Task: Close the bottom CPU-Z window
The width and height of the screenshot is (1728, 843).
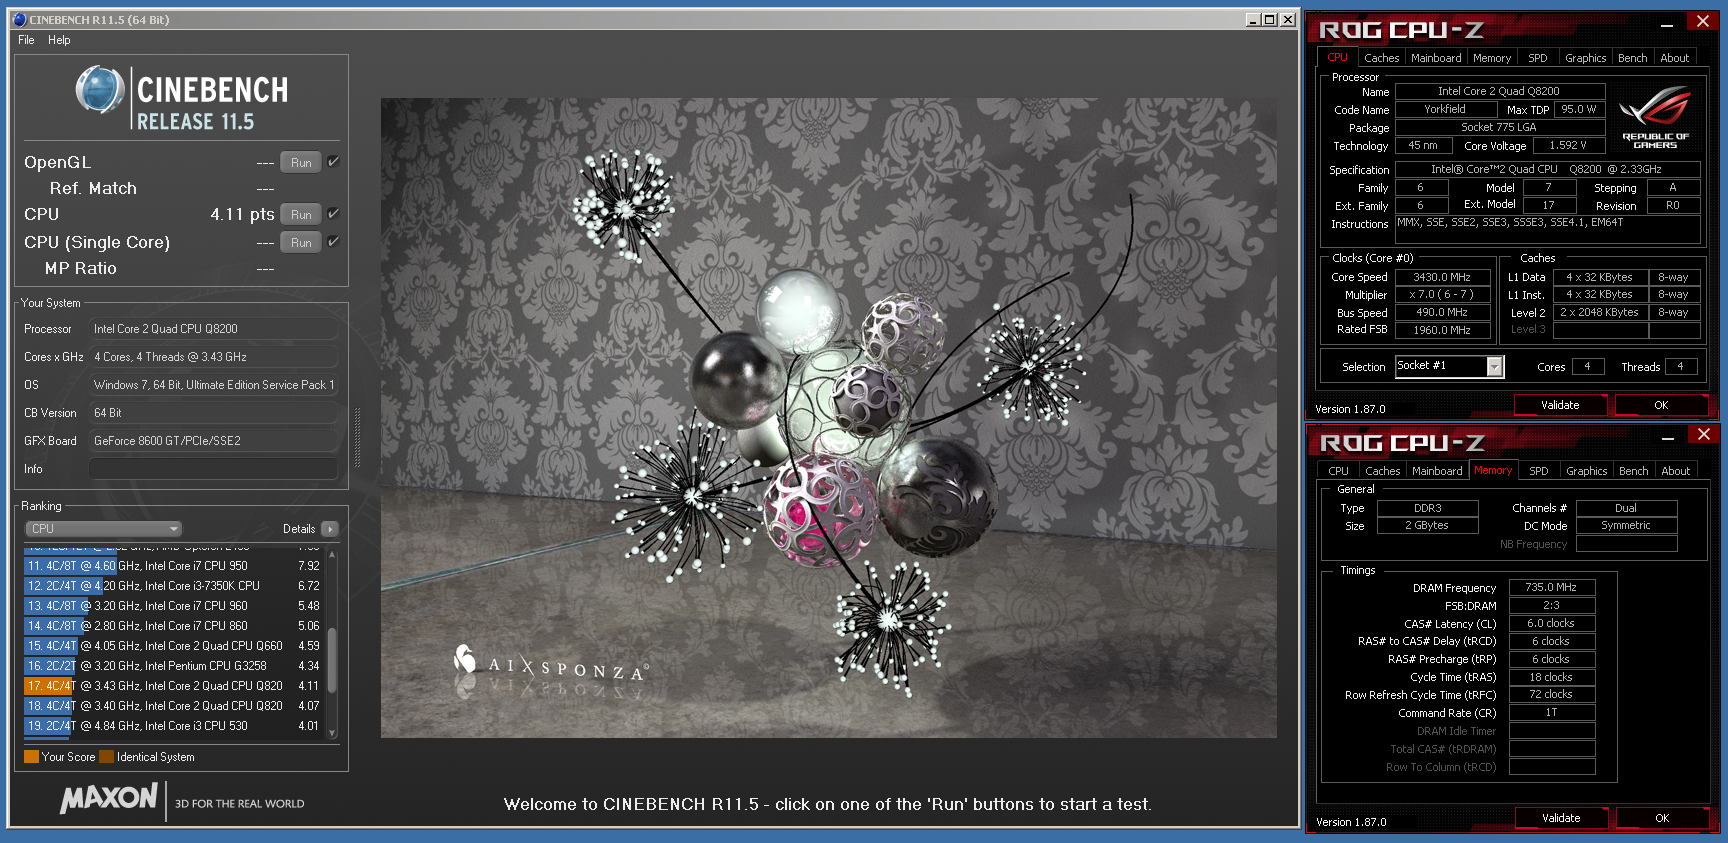Action: coord(1704,434)
